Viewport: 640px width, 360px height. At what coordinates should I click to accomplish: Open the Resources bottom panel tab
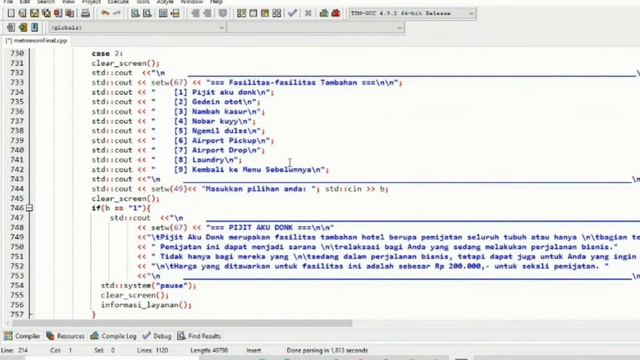tap(65, 336)
